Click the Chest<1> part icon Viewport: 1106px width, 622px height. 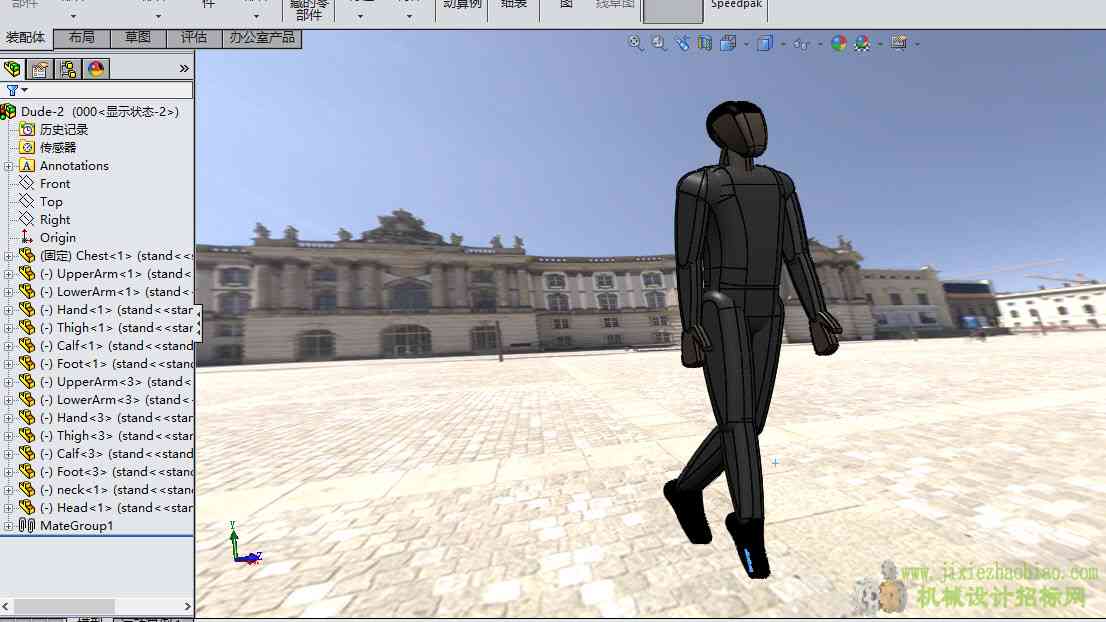(27, 255)
